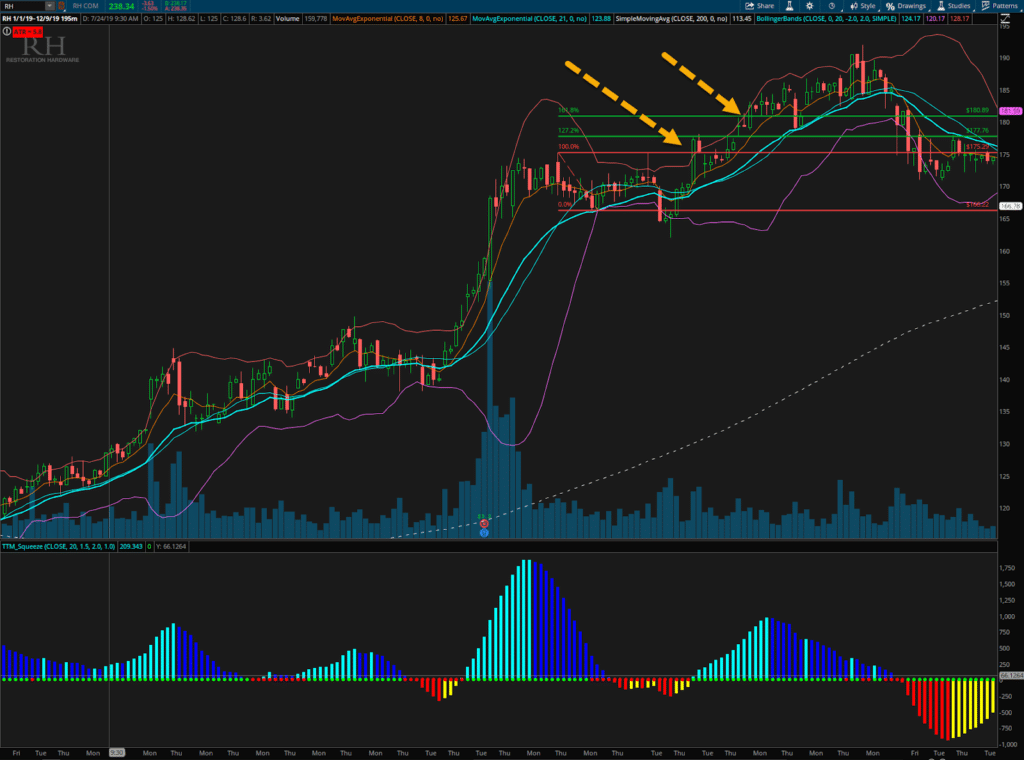Click the TTM_Squeeze study label

point(59,546)
